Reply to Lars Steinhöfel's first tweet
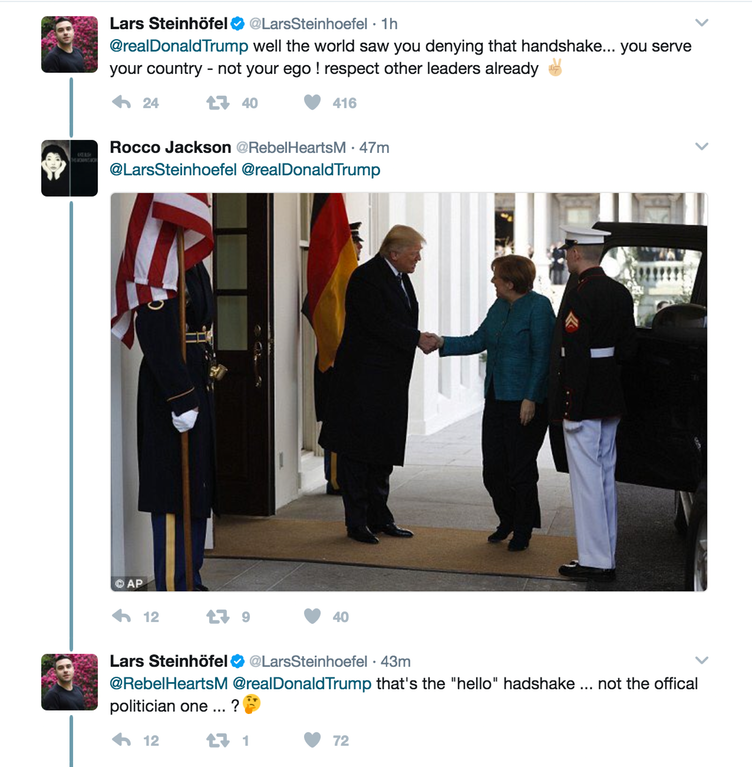The height and width of the screenshot is (767, 752). pos(121,103)
